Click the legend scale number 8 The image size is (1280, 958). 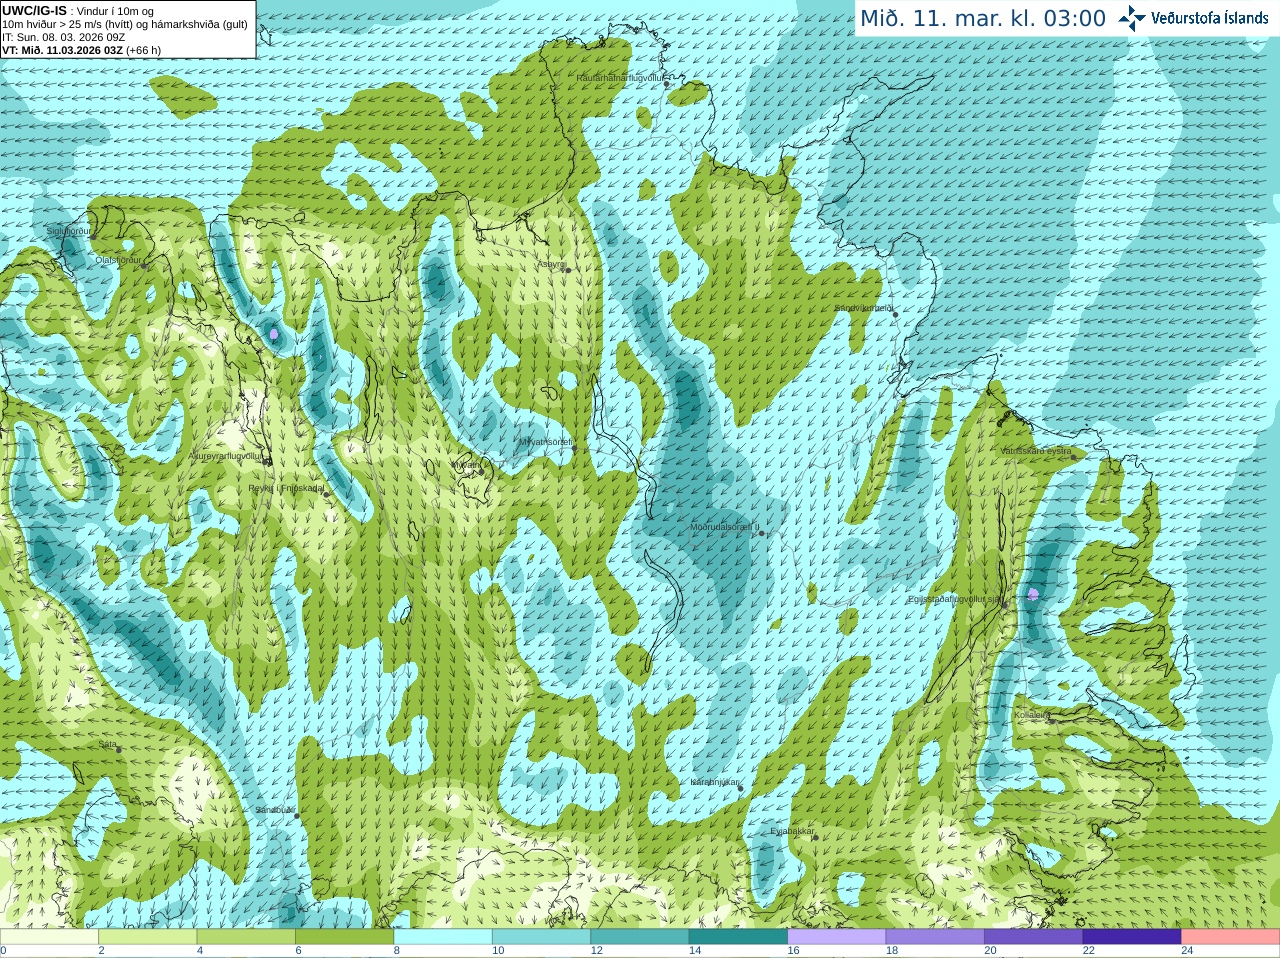click(397, 951)
